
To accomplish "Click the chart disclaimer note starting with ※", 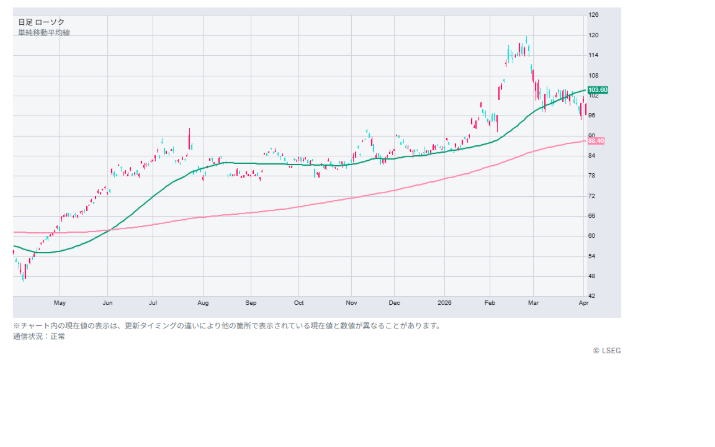I will (226, 325).
